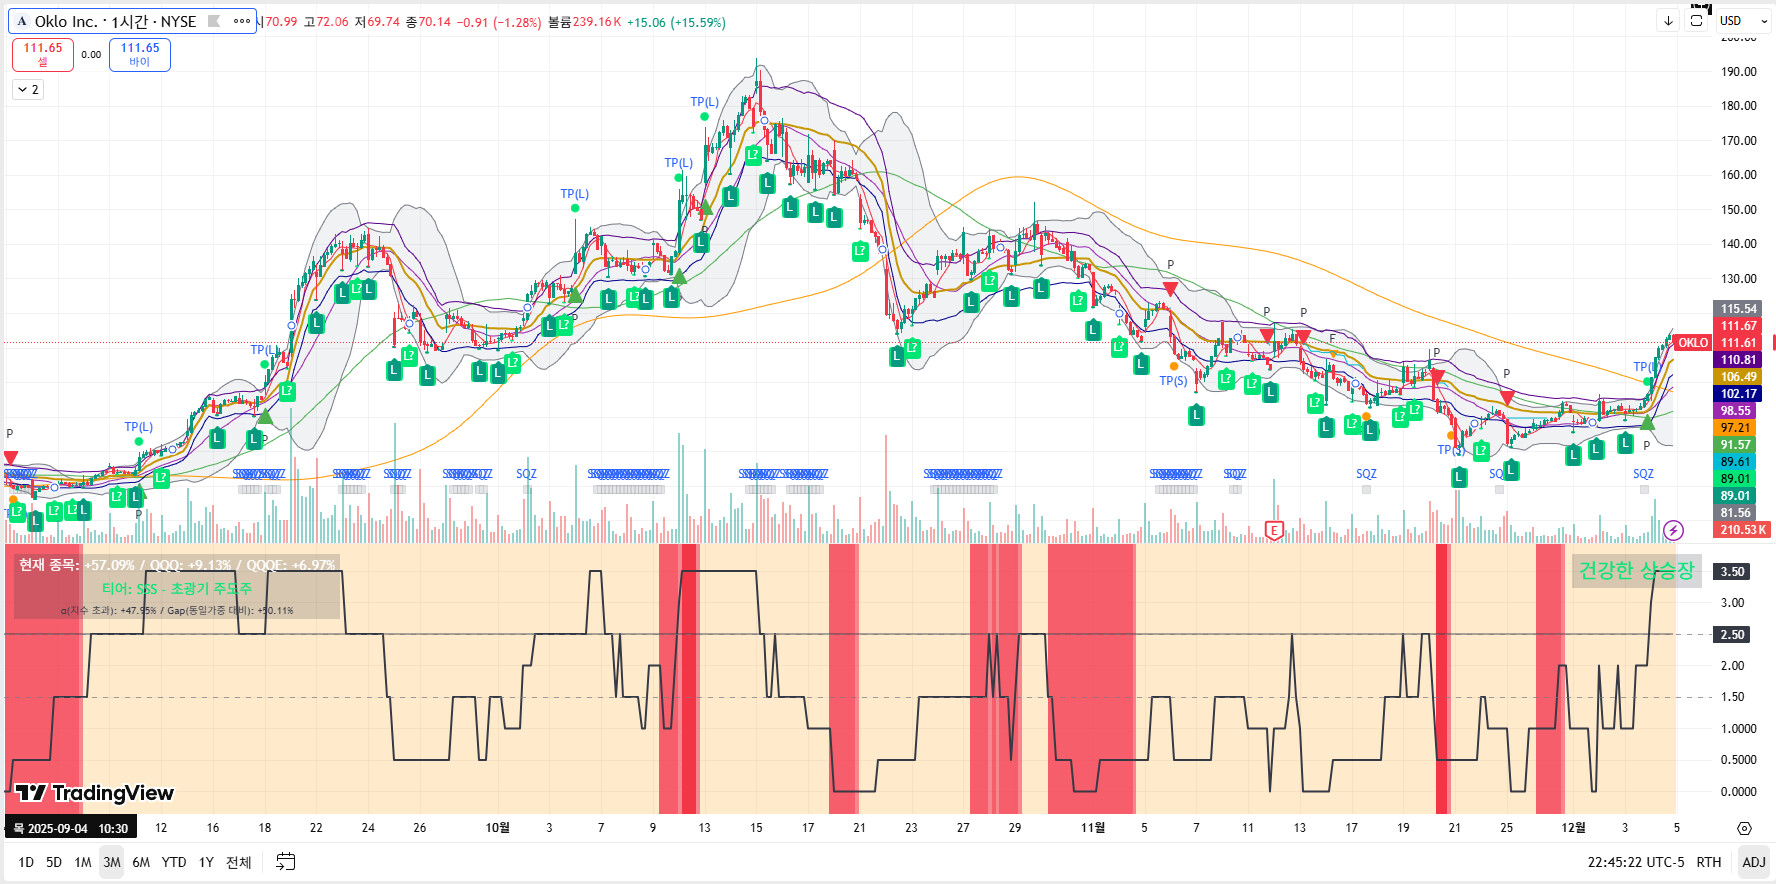Click the red 111.65 sell button
This screenshot has height=884, width=1776.
[43, 54]
